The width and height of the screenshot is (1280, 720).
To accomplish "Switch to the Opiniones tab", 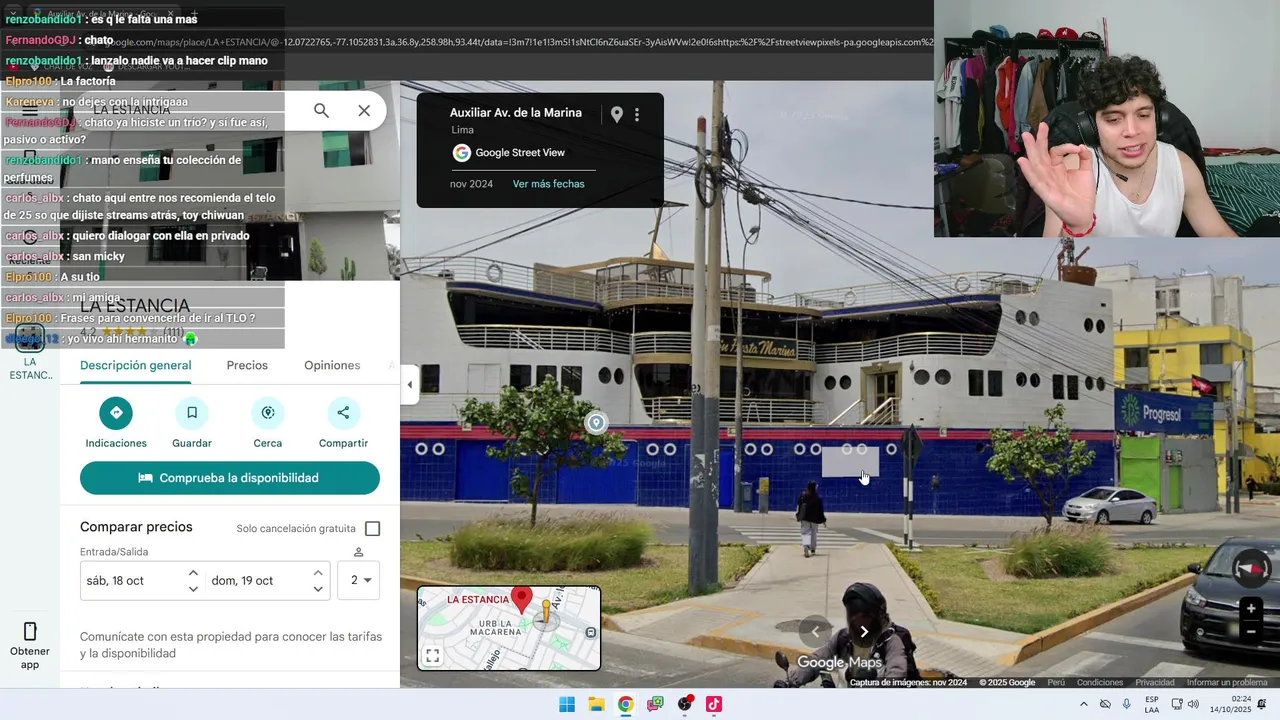I will [x=332, y=366].
